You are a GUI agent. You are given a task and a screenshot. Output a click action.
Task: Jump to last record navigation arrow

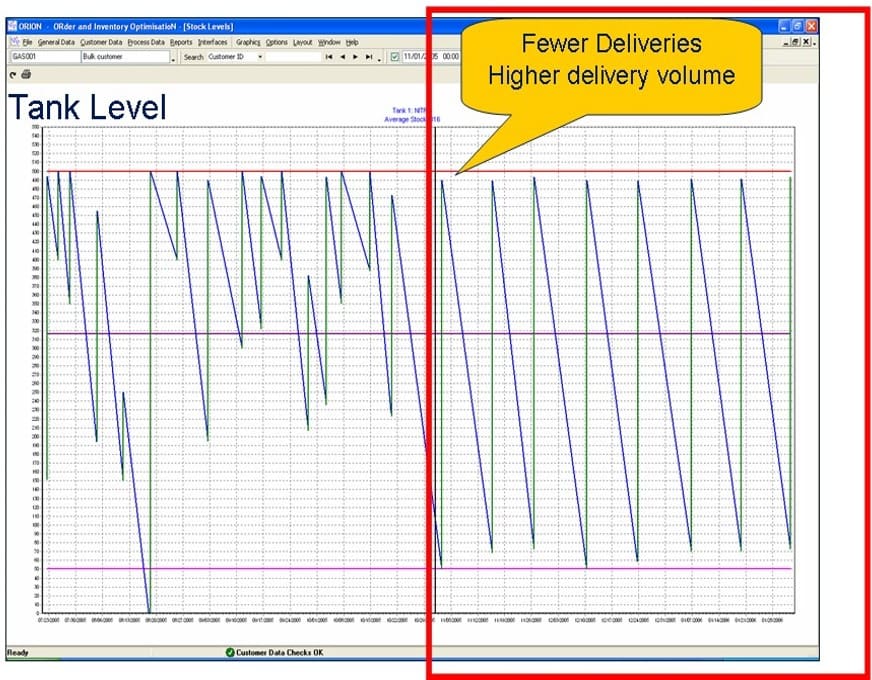click(369, 57)
